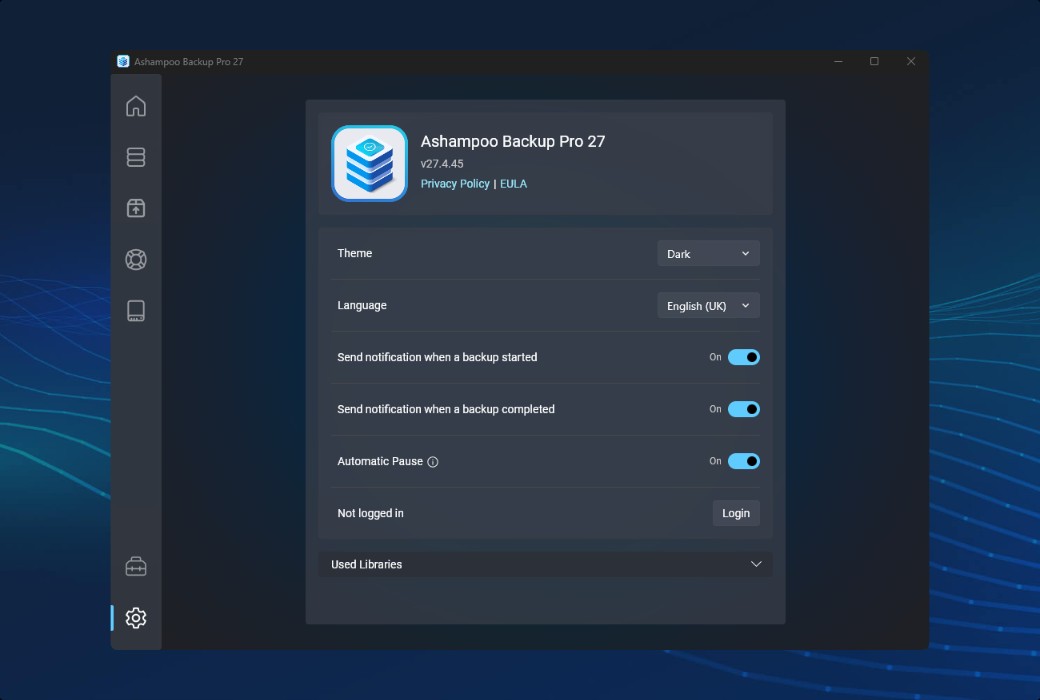
Task: Click the version number v27.4.45 text
Action: [x=441, y=163]
